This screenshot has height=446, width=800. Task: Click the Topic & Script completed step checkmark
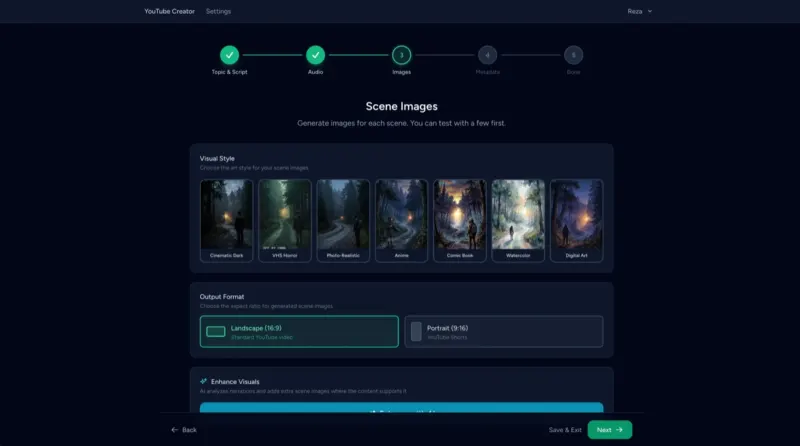point(229,55)
